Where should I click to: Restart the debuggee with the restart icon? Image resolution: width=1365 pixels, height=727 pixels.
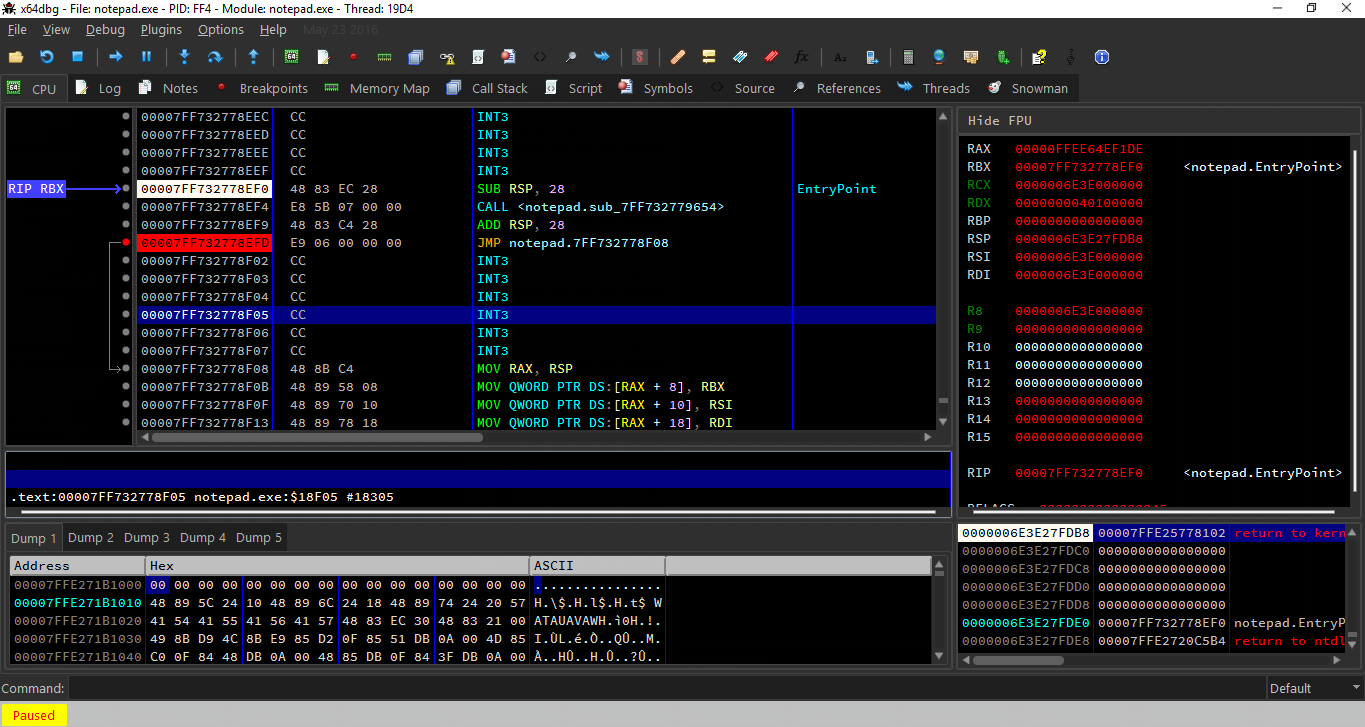[x=47, y=57]
